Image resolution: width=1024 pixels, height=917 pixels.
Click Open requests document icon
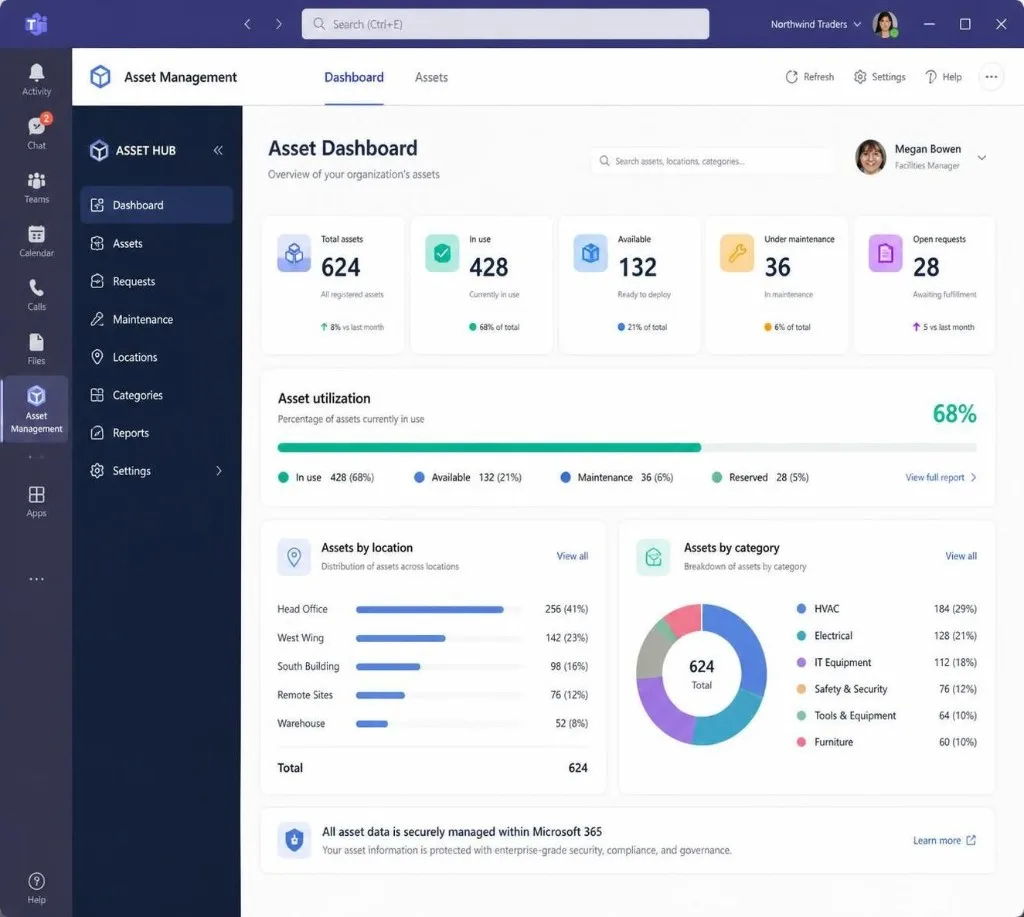pyautogui.click(x=886, y=253)
